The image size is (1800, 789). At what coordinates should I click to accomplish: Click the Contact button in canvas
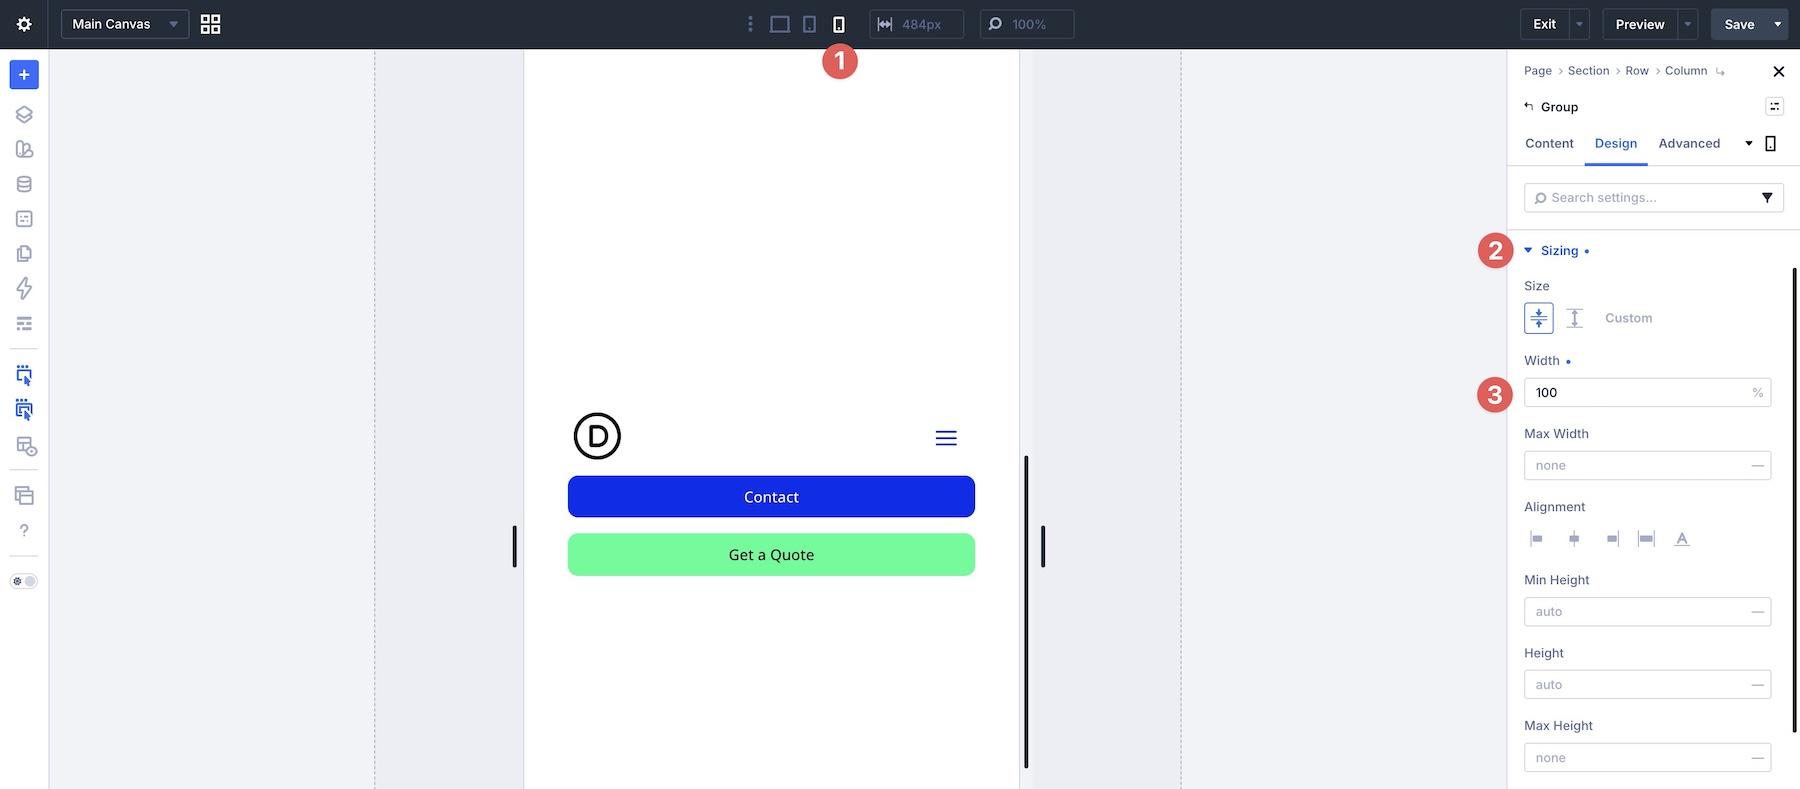(x=771, y=497)
